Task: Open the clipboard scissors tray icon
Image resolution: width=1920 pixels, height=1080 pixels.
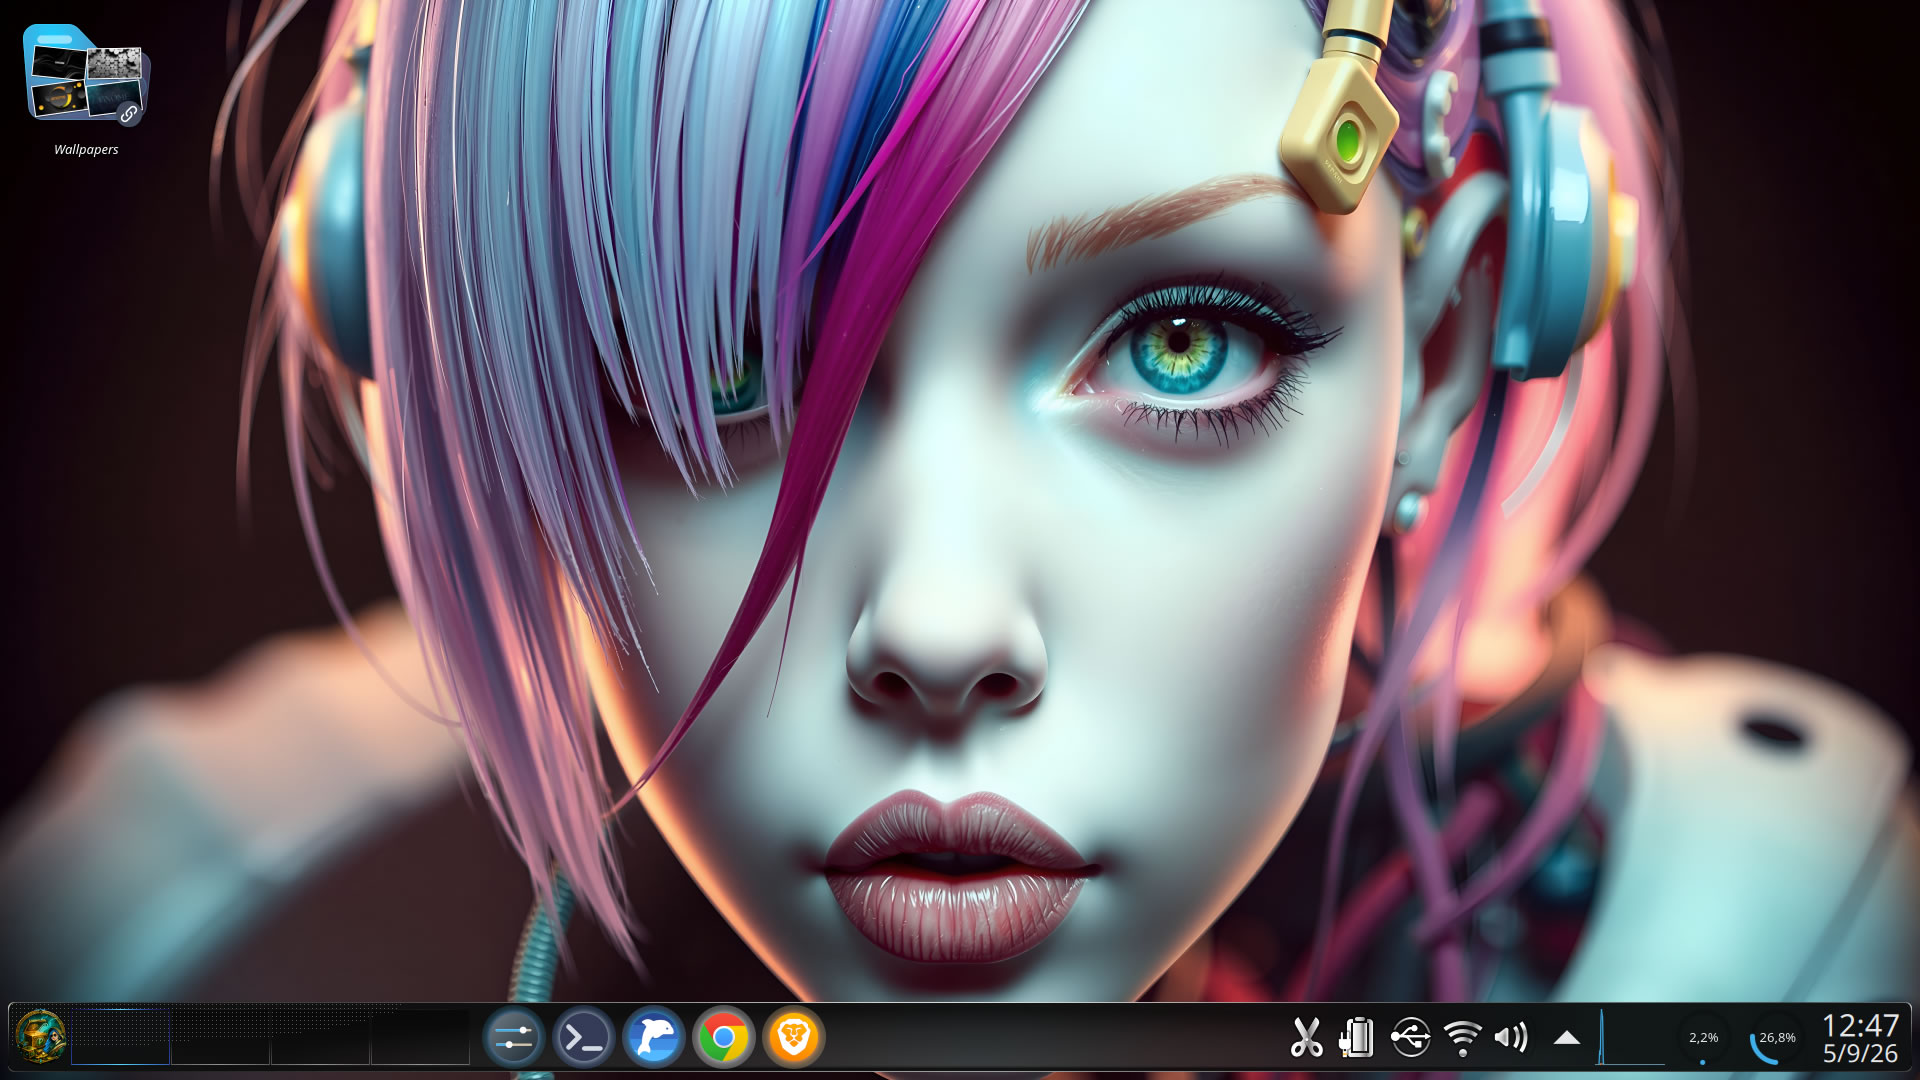Action: click(x=1306, y=1037)
